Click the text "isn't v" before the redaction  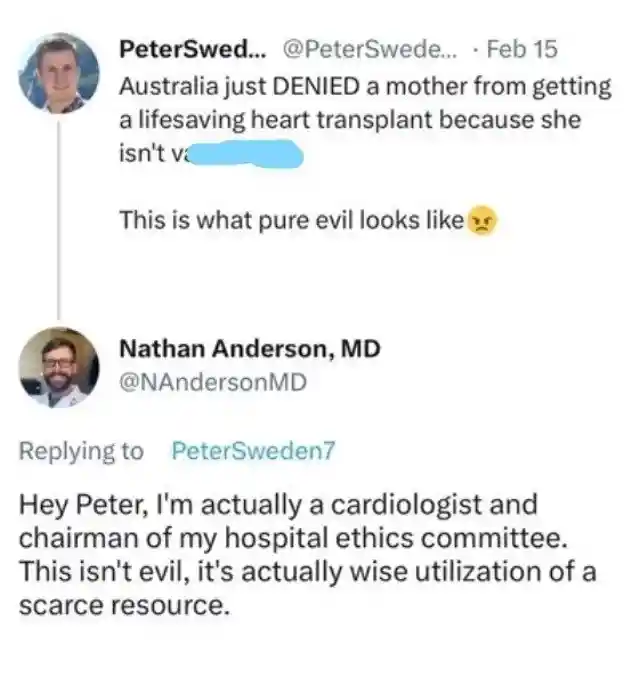(153, 153)
